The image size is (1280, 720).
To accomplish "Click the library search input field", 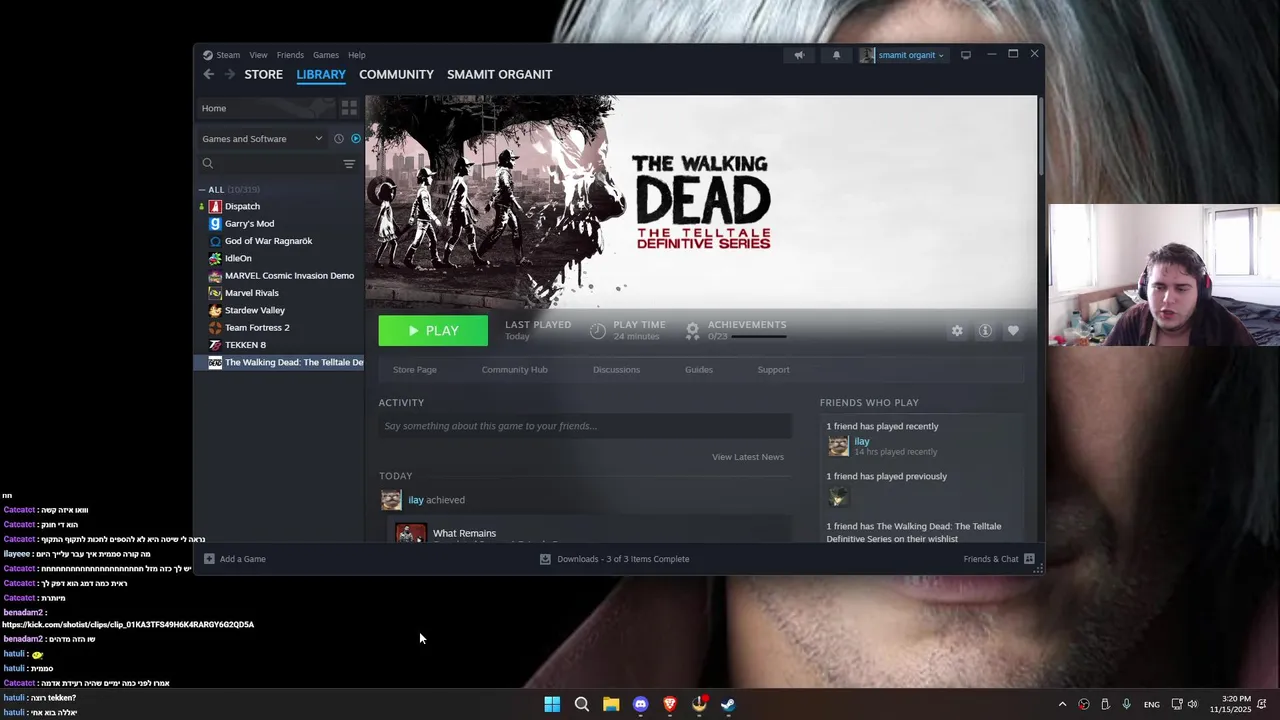I will 278,163.
